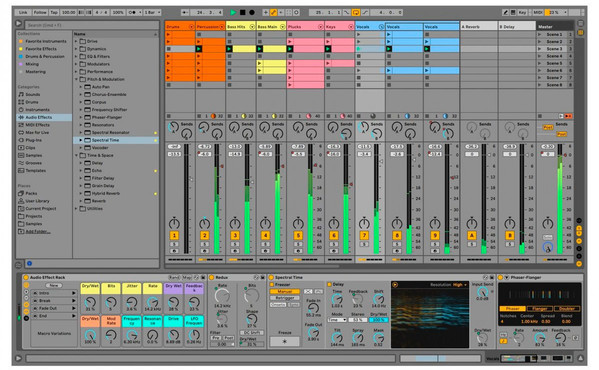Toggle Track Activator 2 on Percussion
The image size is (599, 370).
(x=204, y=235)
